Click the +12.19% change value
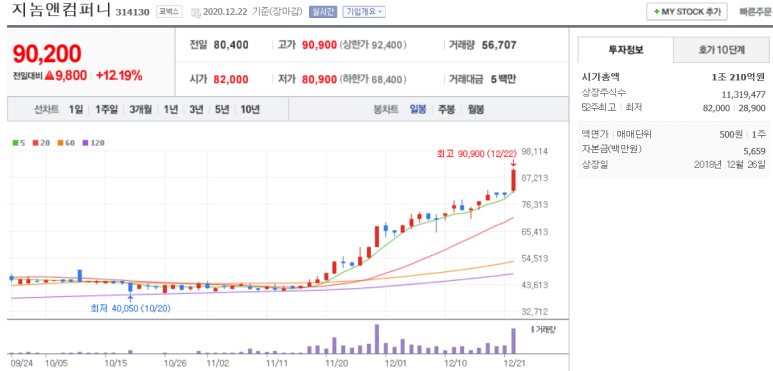Screen dimensions: 773x371 tap(119, 76)
